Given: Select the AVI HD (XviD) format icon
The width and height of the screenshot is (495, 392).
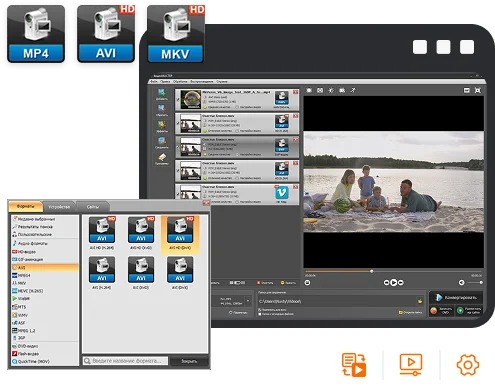Looking at the screenshot, I should 141,230.
